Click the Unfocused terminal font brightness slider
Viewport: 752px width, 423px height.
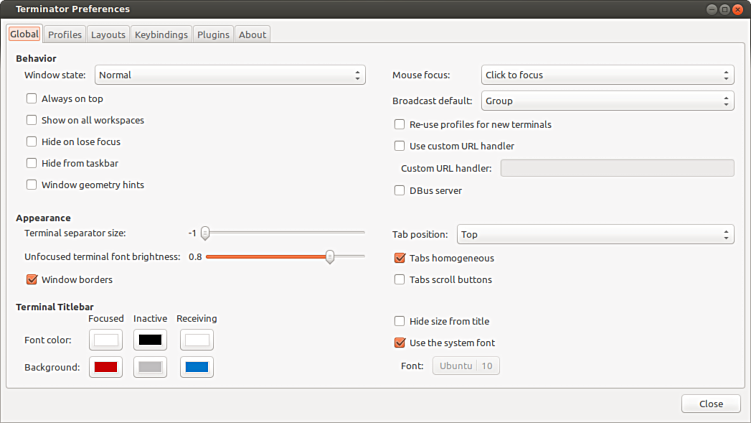(285, 257)
